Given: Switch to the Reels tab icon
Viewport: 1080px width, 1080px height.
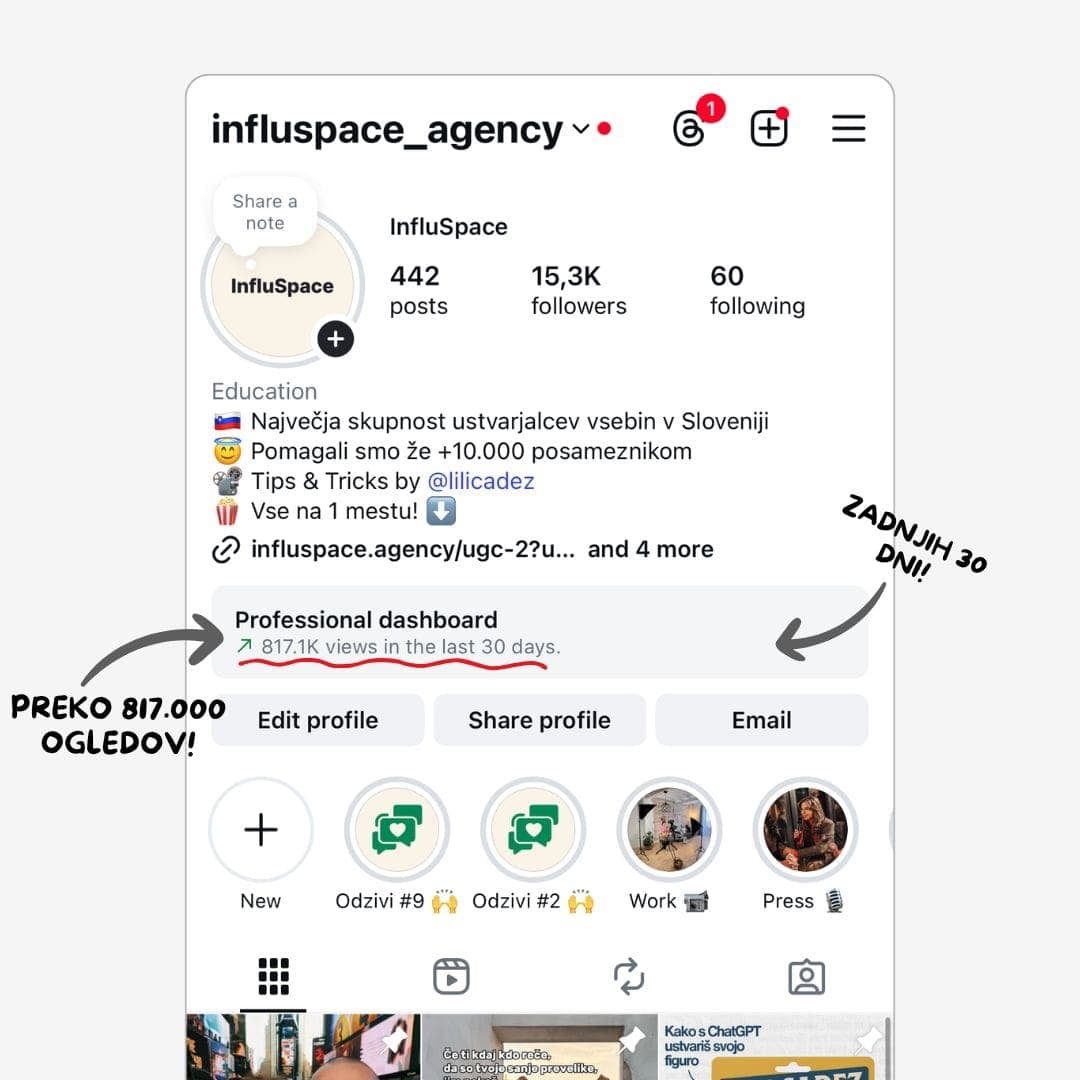Looking at the screenshot, I should point(451,976).
